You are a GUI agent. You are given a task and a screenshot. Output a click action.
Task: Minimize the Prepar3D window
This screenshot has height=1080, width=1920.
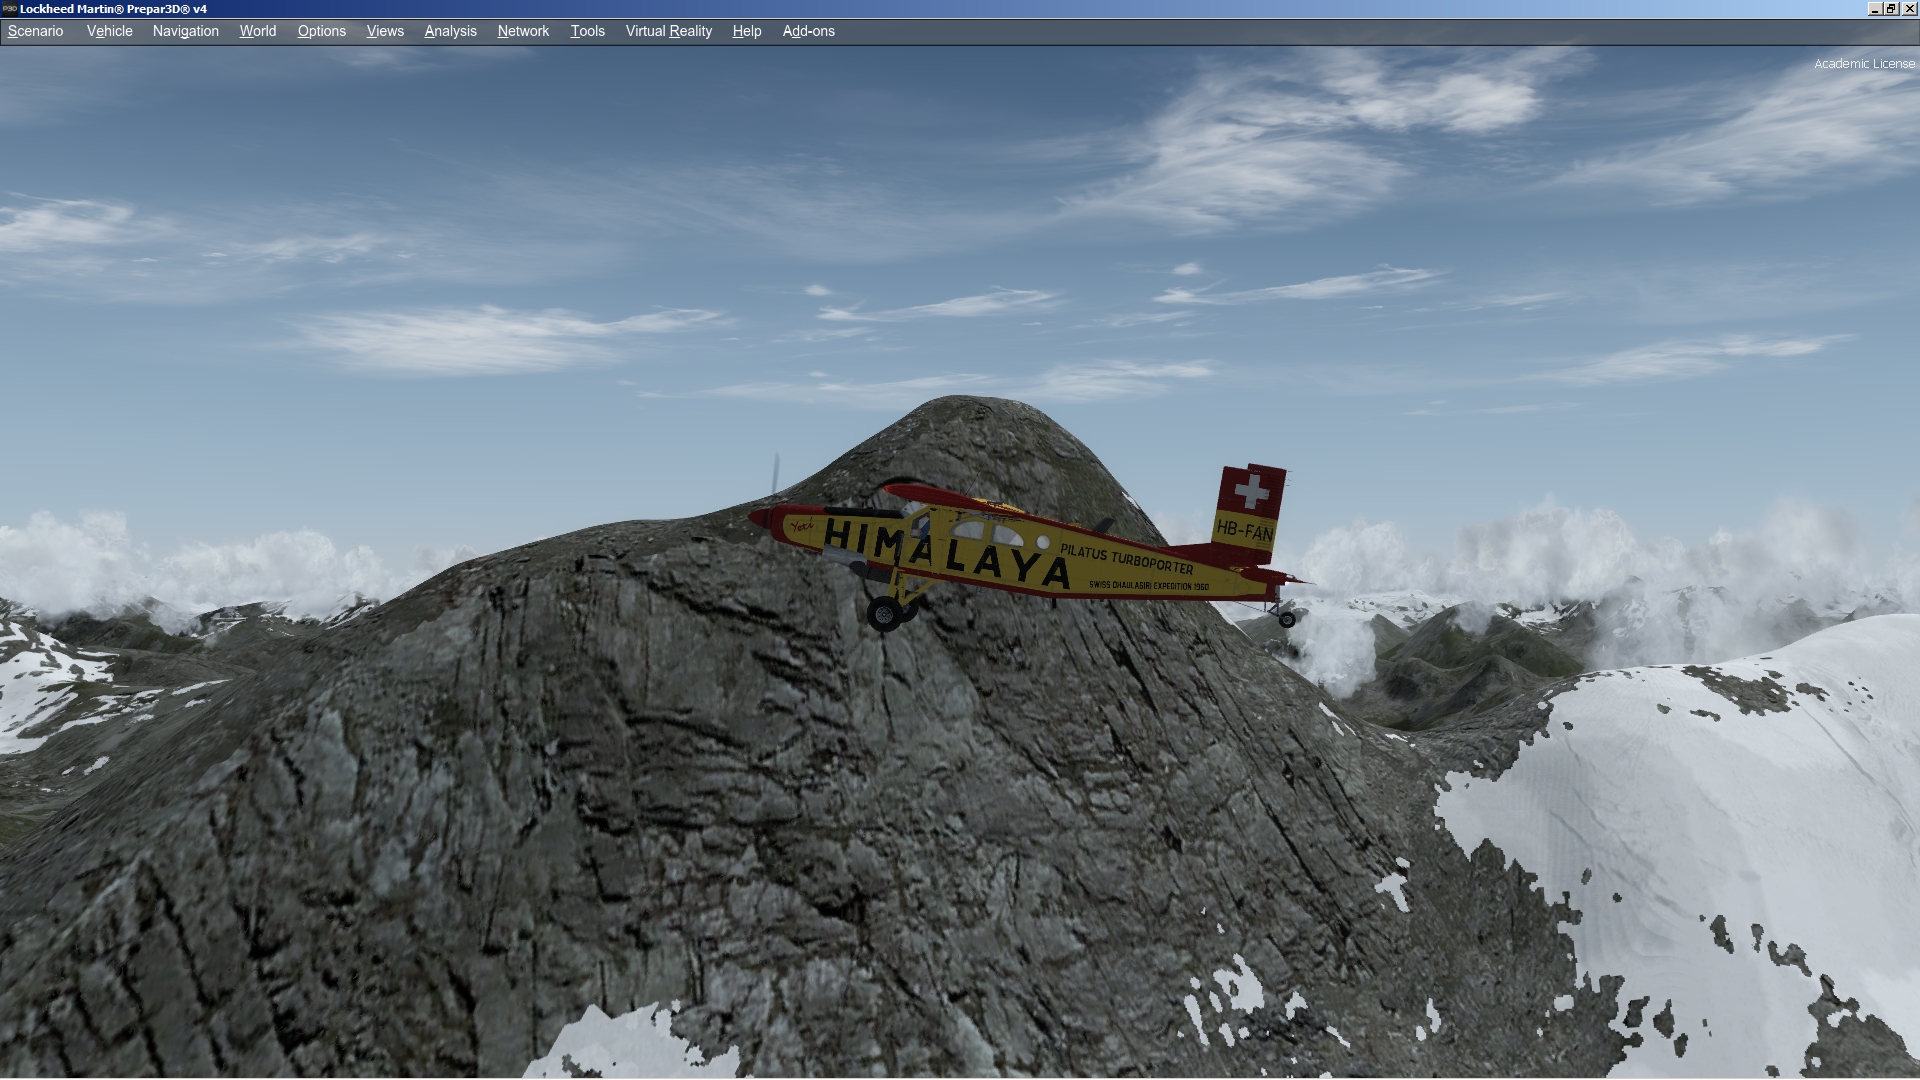pos(1875,8)
